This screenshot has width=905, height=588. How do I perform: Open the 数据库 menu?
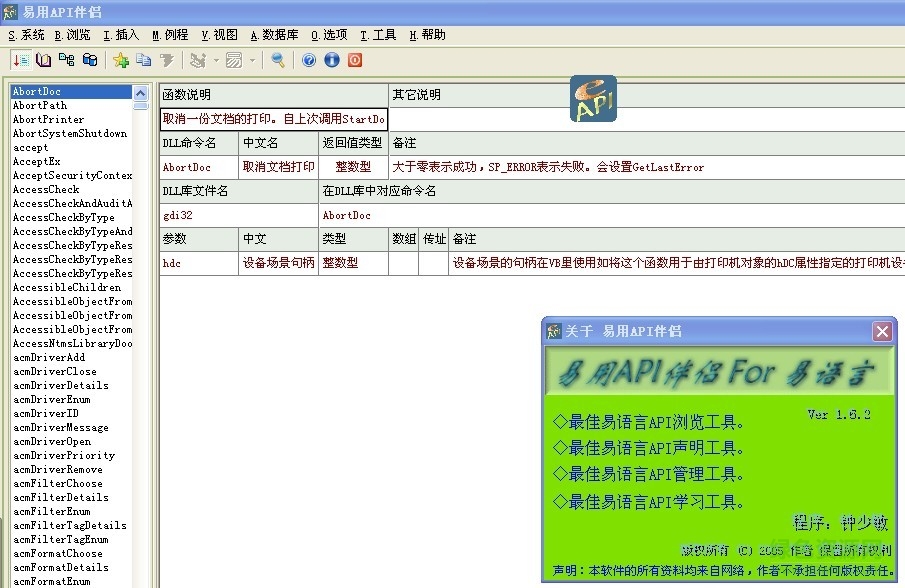click(x=275, y=33)
